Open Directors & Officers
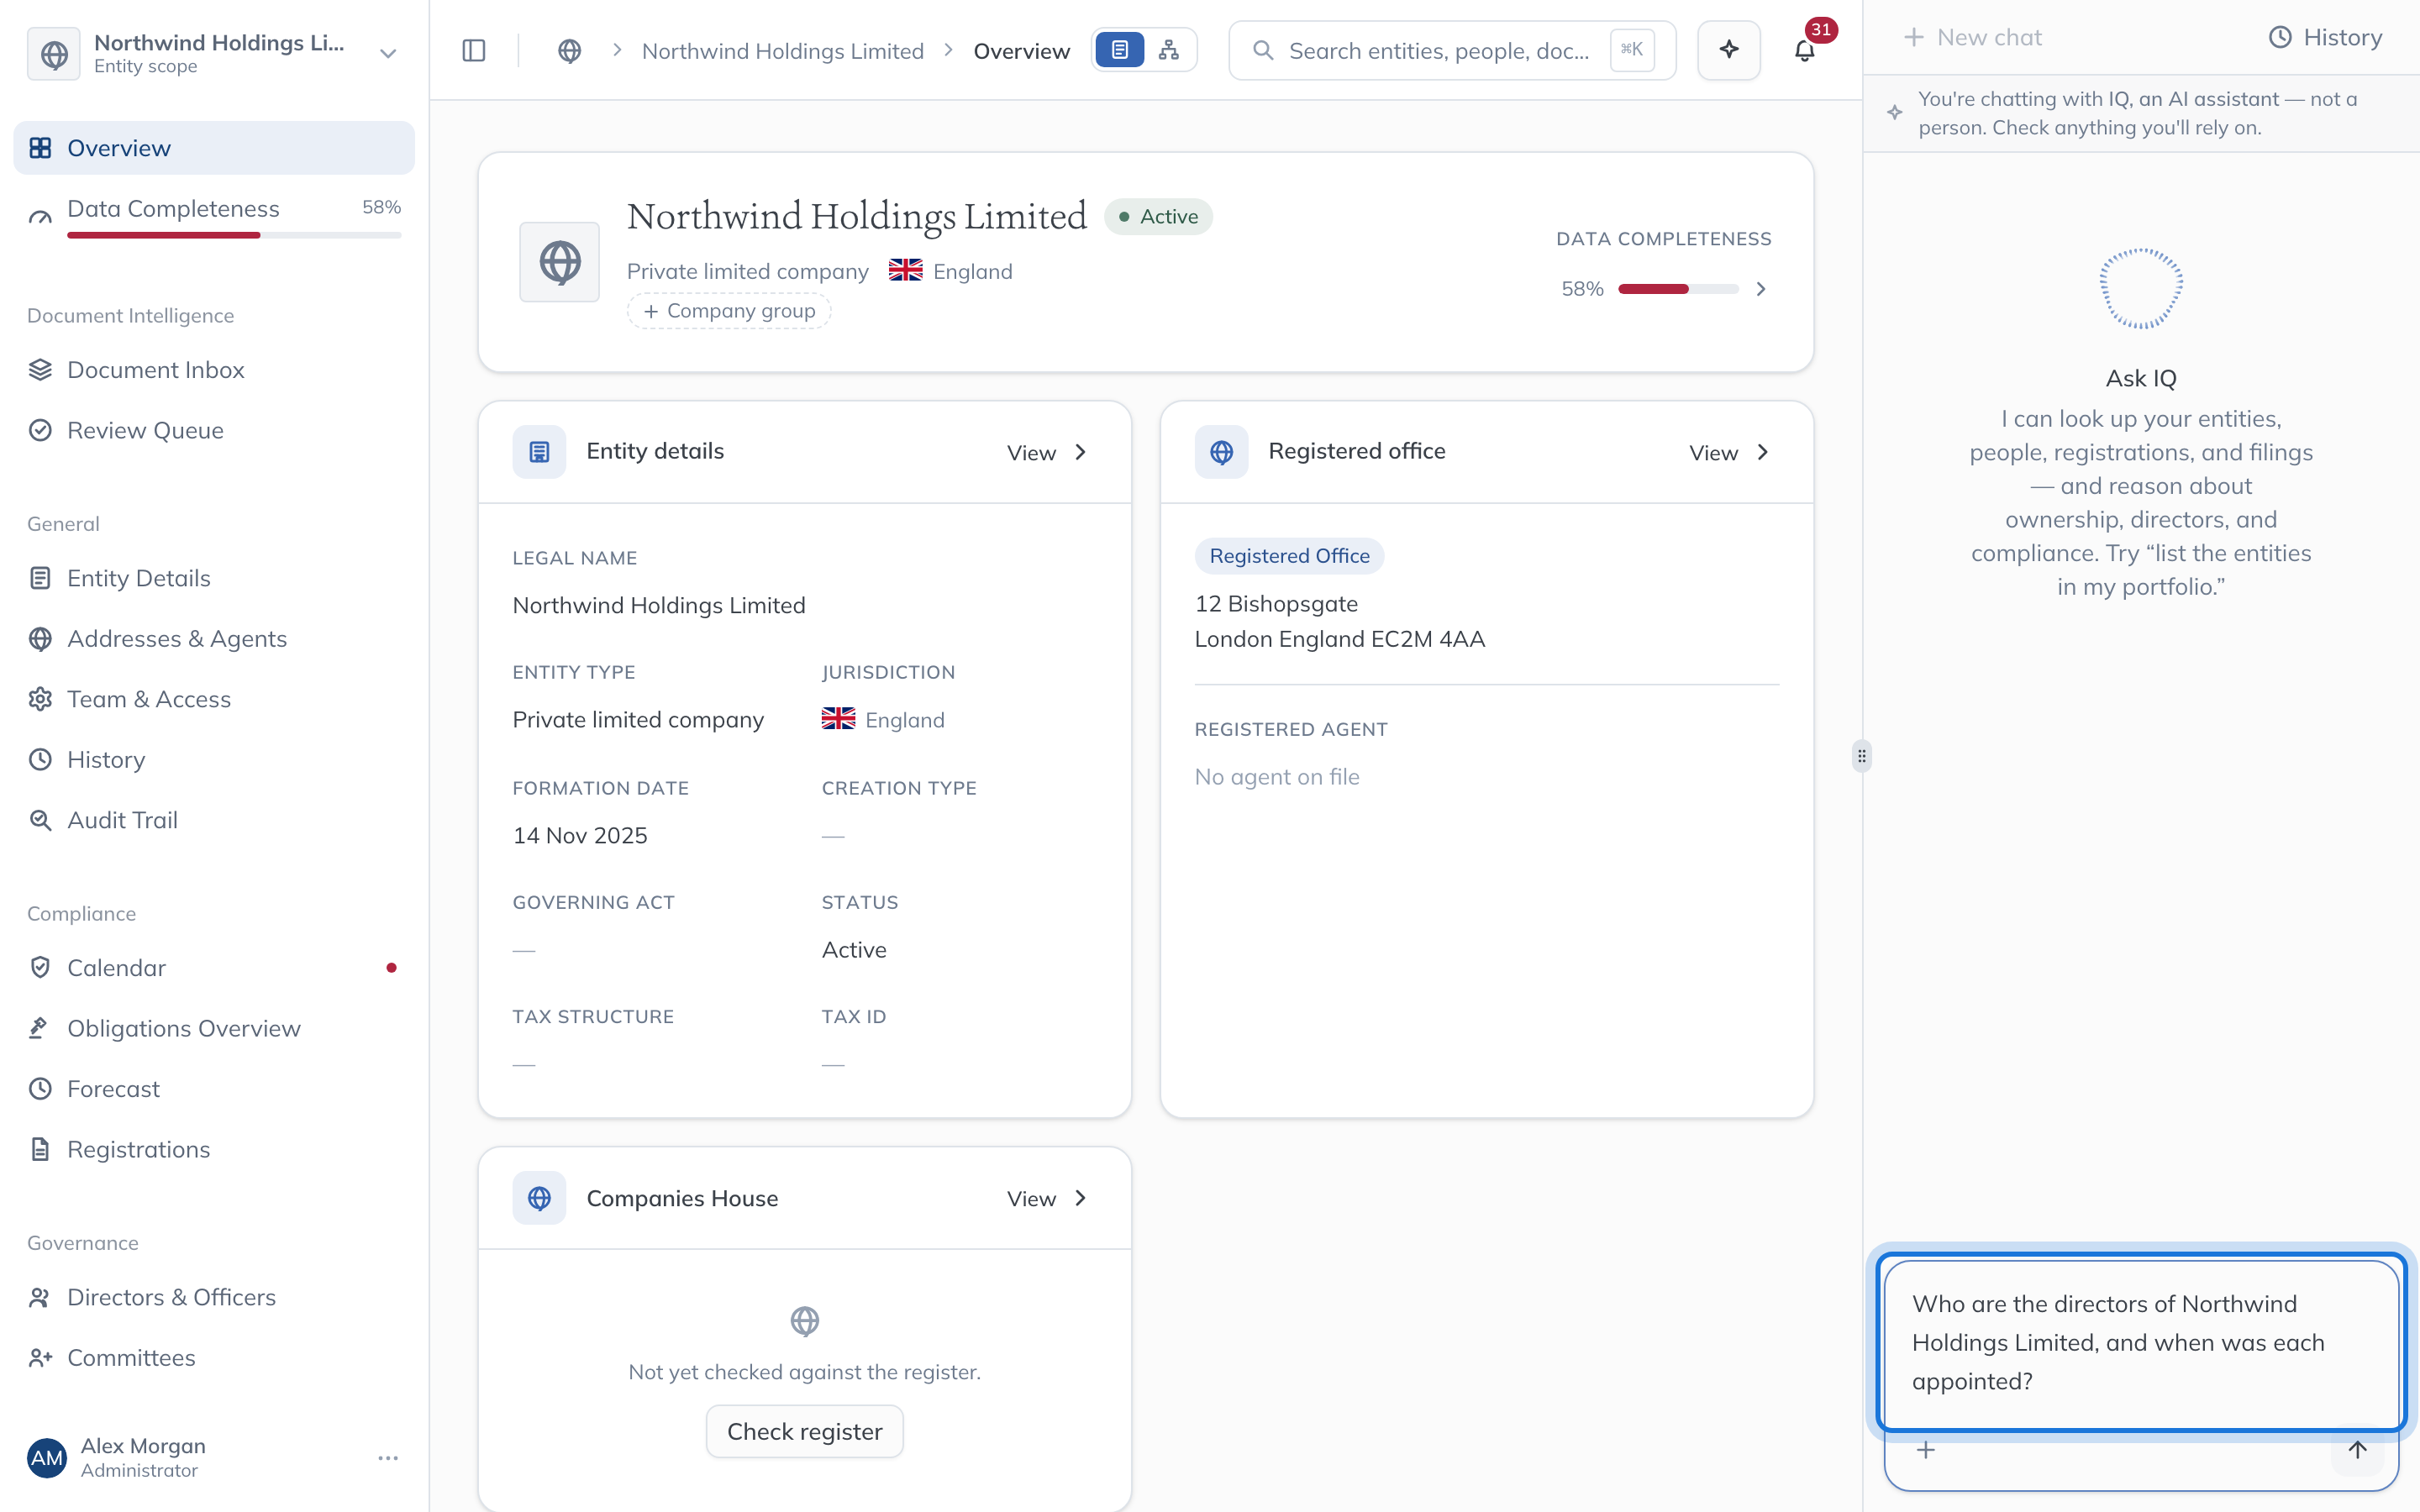 214,1298
